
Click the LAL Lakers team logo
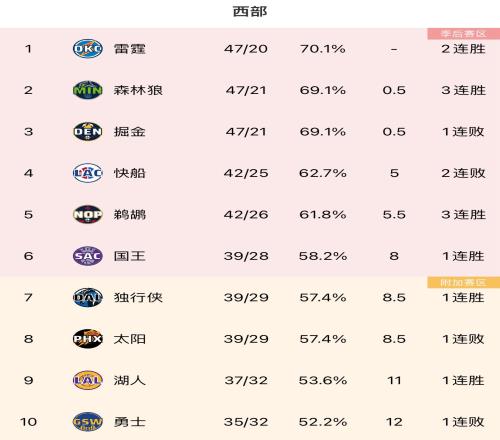[88, 380]
